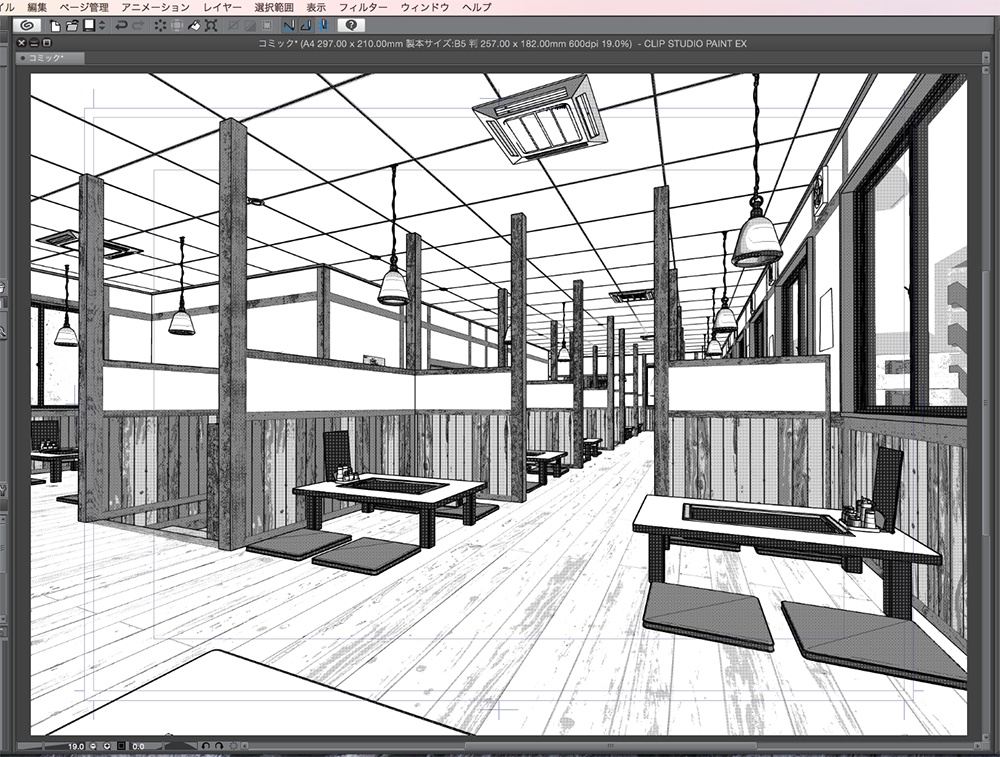
Task: Select the コミック* canvas tab
Action: (x=50, y=58)
